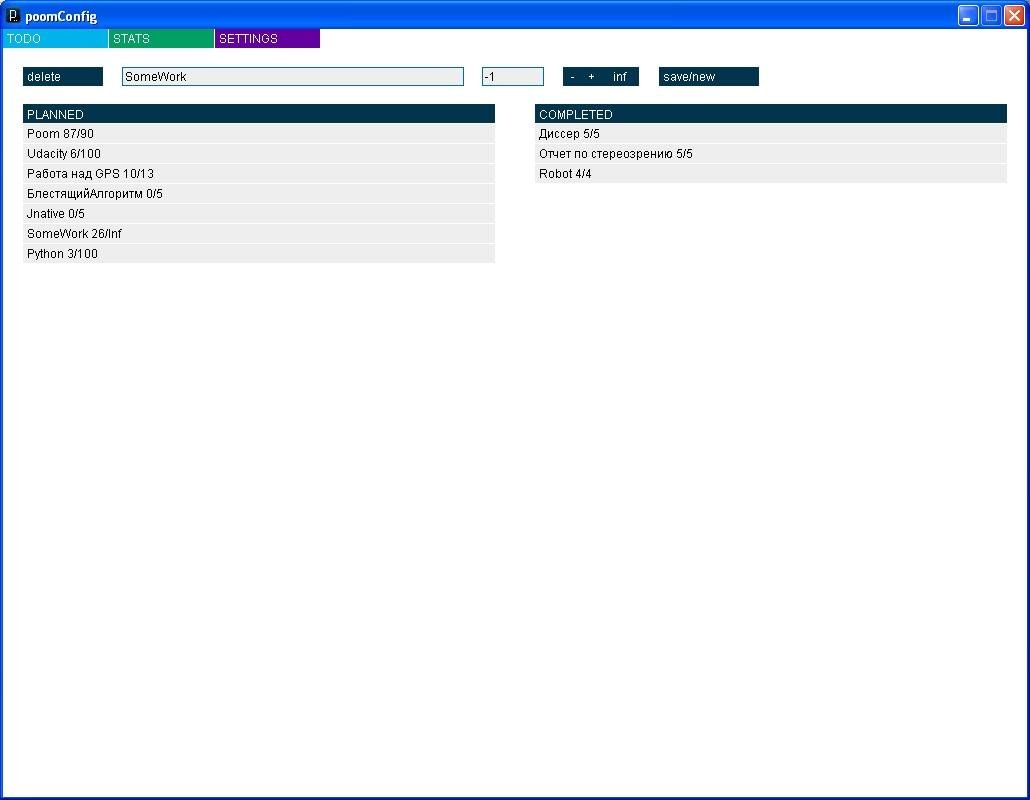The height and width of the screenshot is (800, 1030).
Task: Select completed task Отчет по стереозрению 5/5
Action: click(x=771, y=154)
